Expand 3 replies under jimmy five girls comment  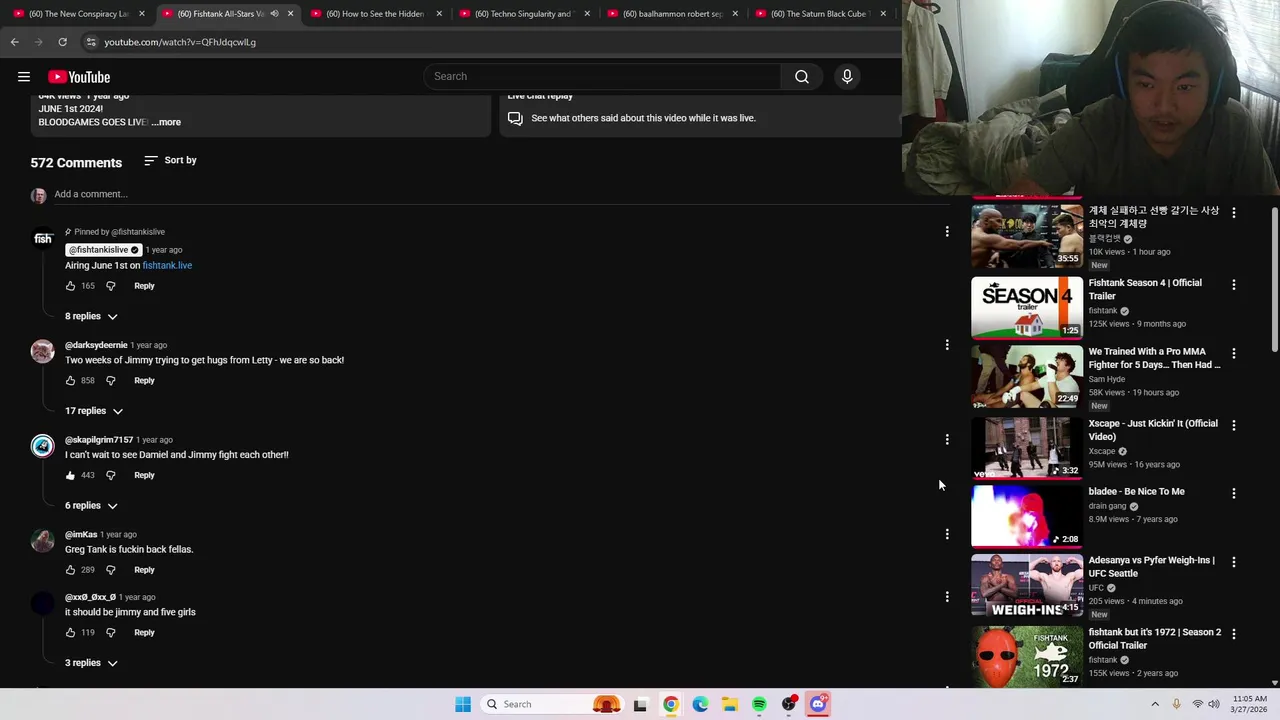click(x=91, y=663)
